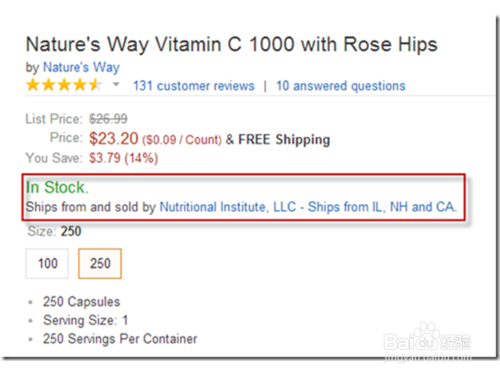Click the struck-through $26.99 list price
The width and height of the screenshot is (500, 375).
click(108, 119)
